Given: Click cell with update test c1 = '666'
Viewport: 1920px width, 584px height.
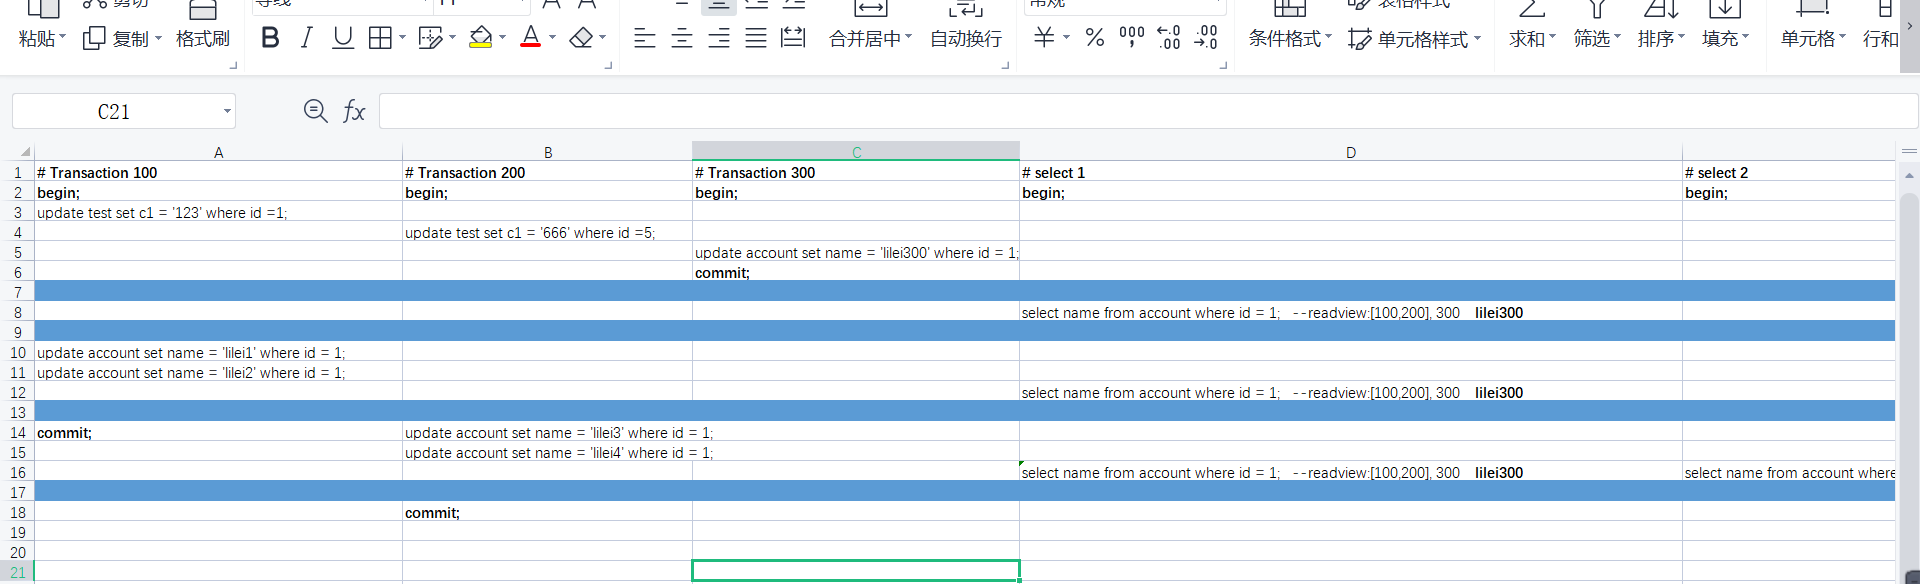Looking at the screenshot, I should 547,232.
